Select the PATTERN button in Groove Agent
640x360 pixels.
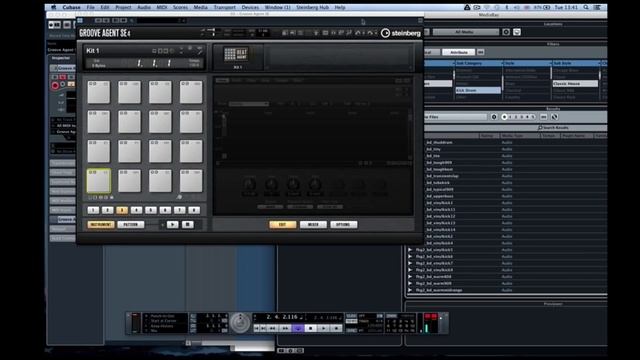131,224
